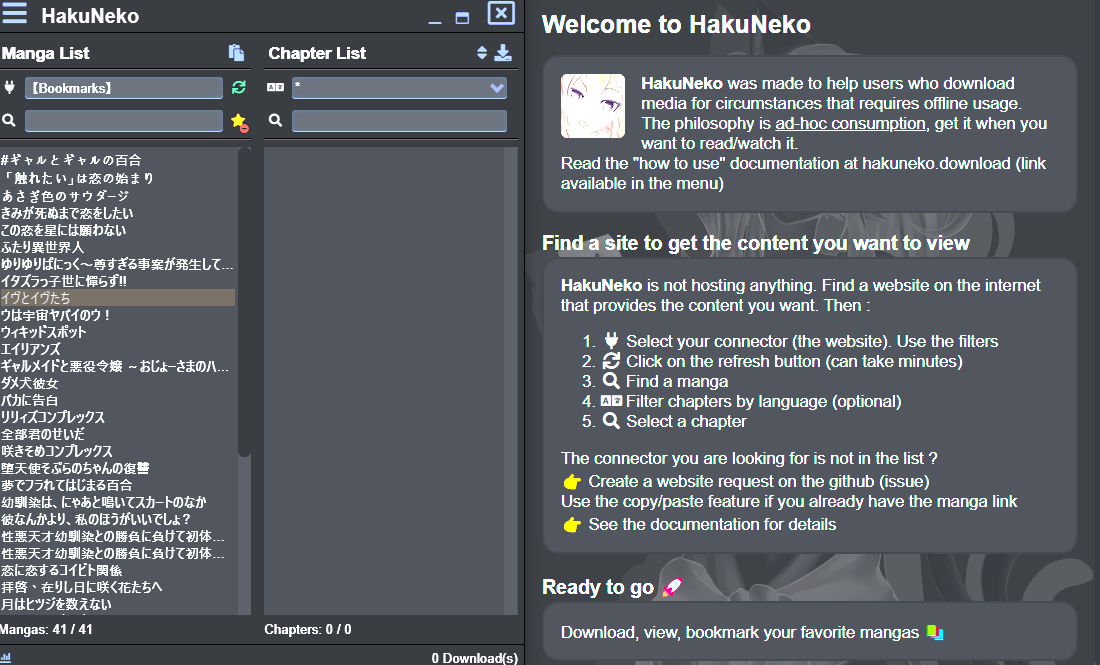Toggle the bookmark star icon

click(x=239, y=121)
